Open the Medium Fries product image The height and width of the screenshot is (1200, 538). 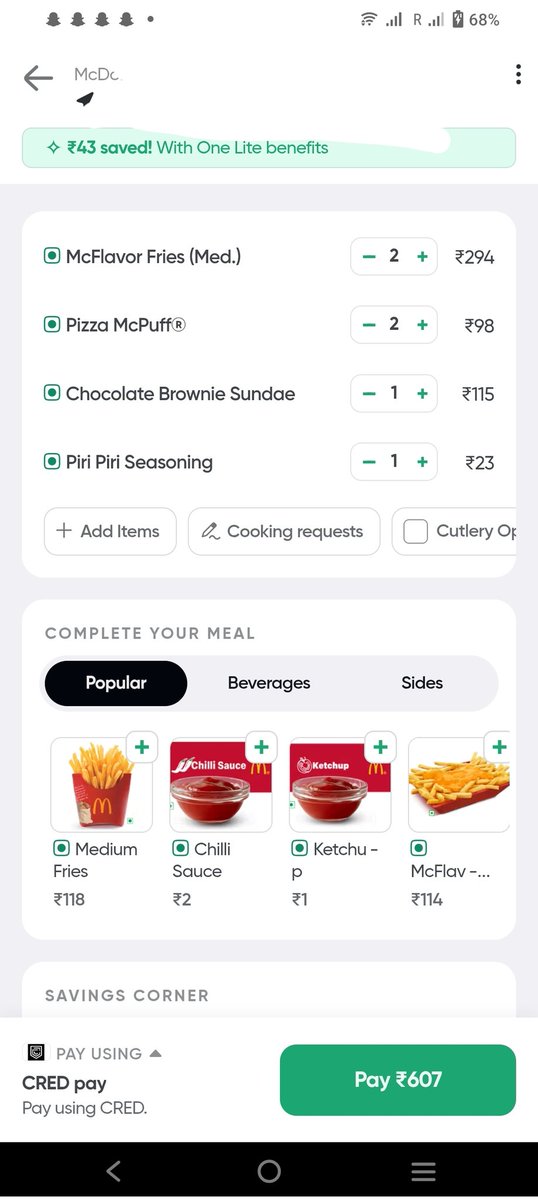pos(101,785)
